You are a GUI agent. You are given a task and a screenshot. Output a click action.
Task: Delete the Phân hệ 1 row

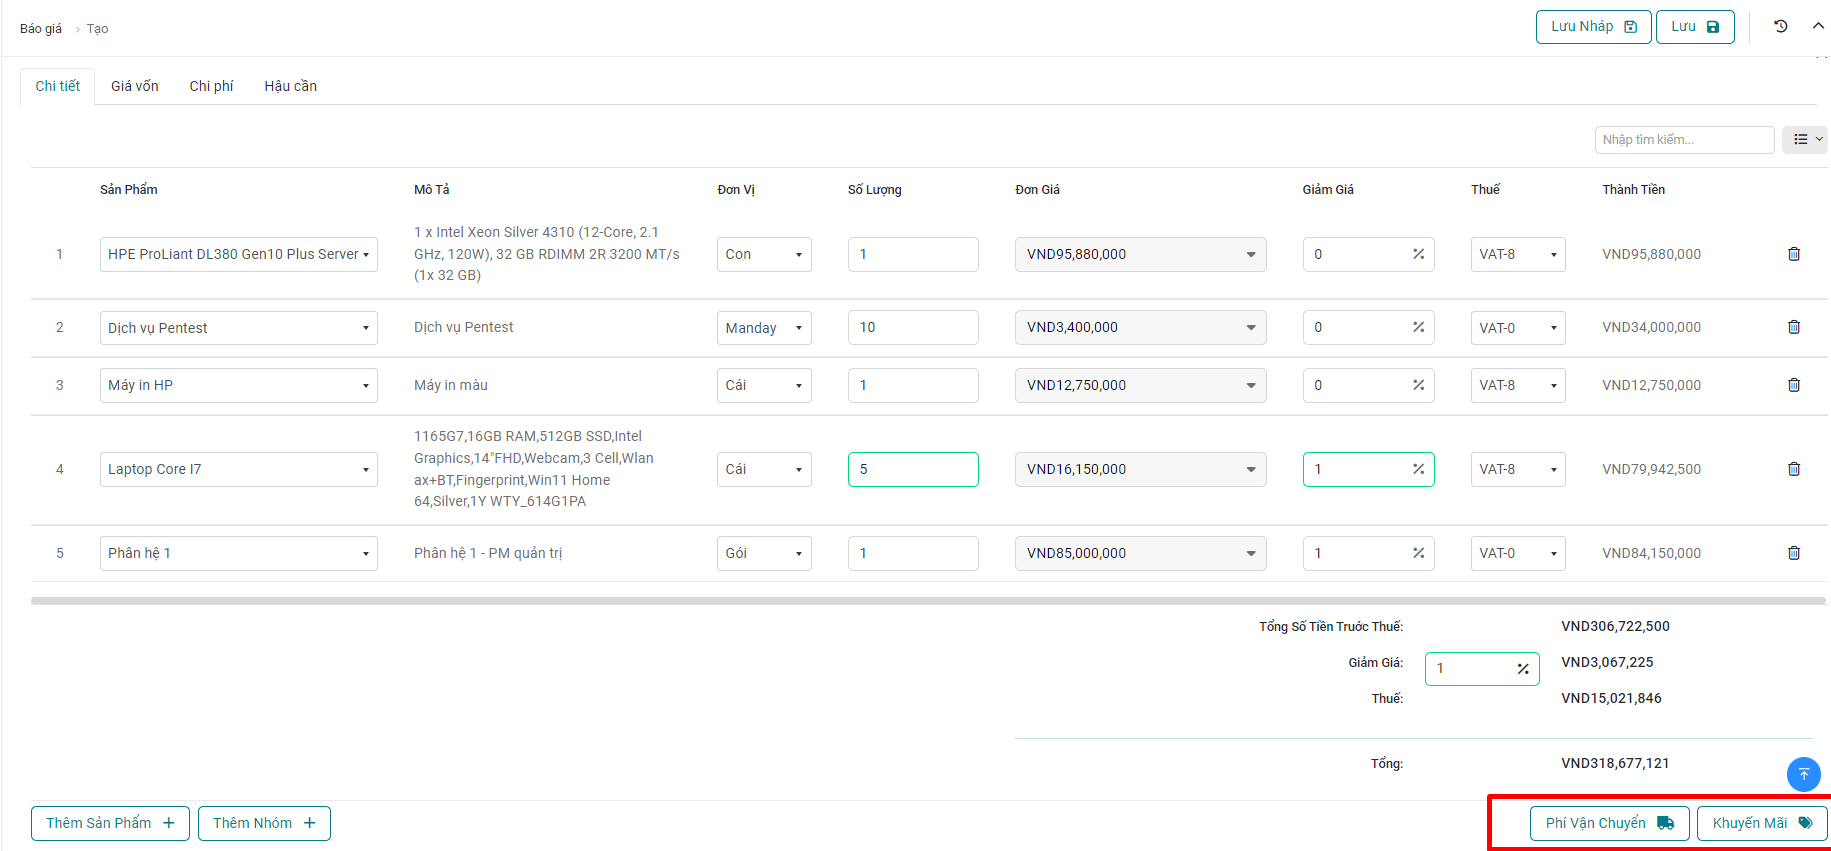click(x=1793, y=553)
